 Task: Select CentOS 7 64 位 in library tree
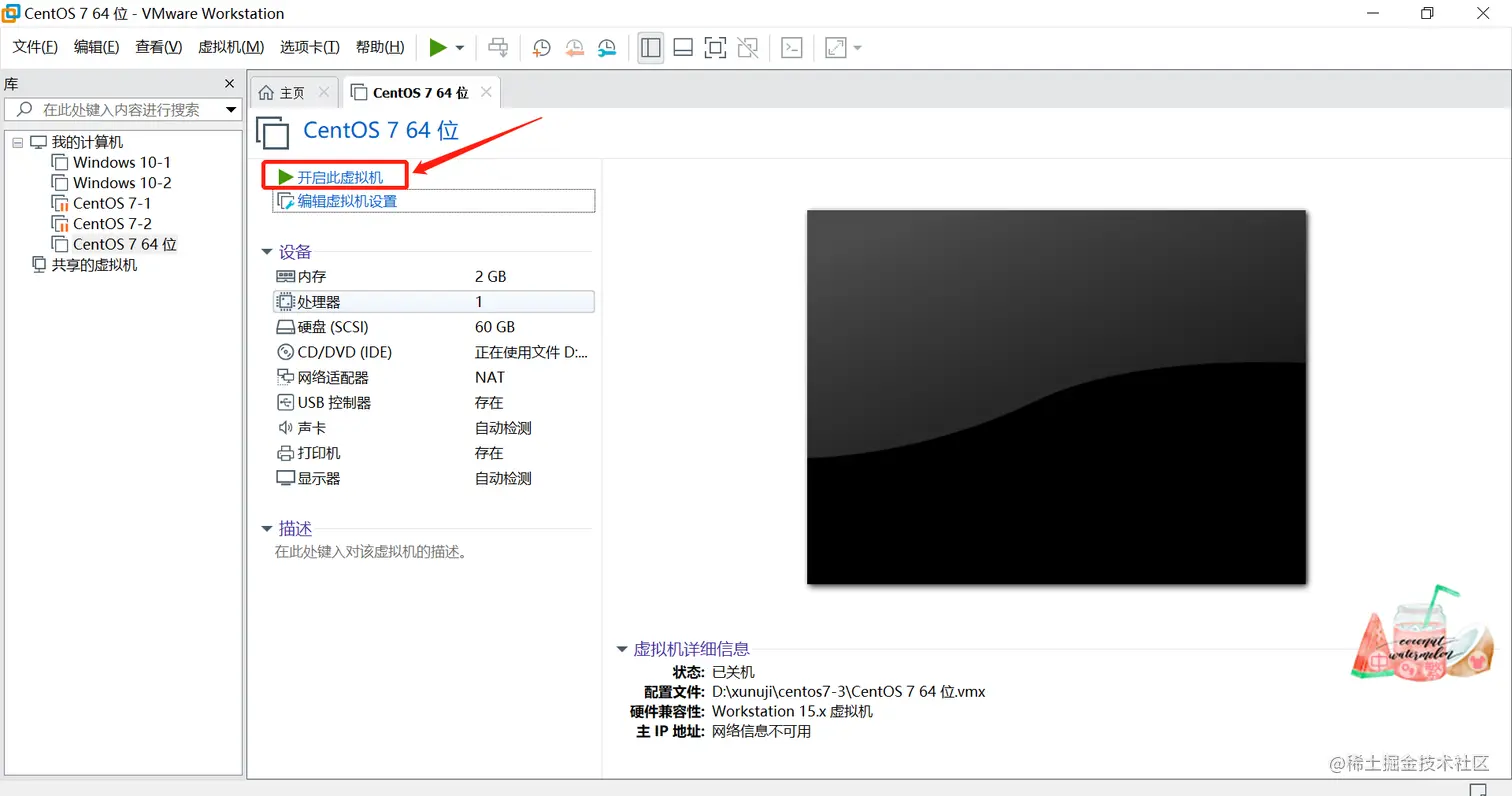(124, 244)
